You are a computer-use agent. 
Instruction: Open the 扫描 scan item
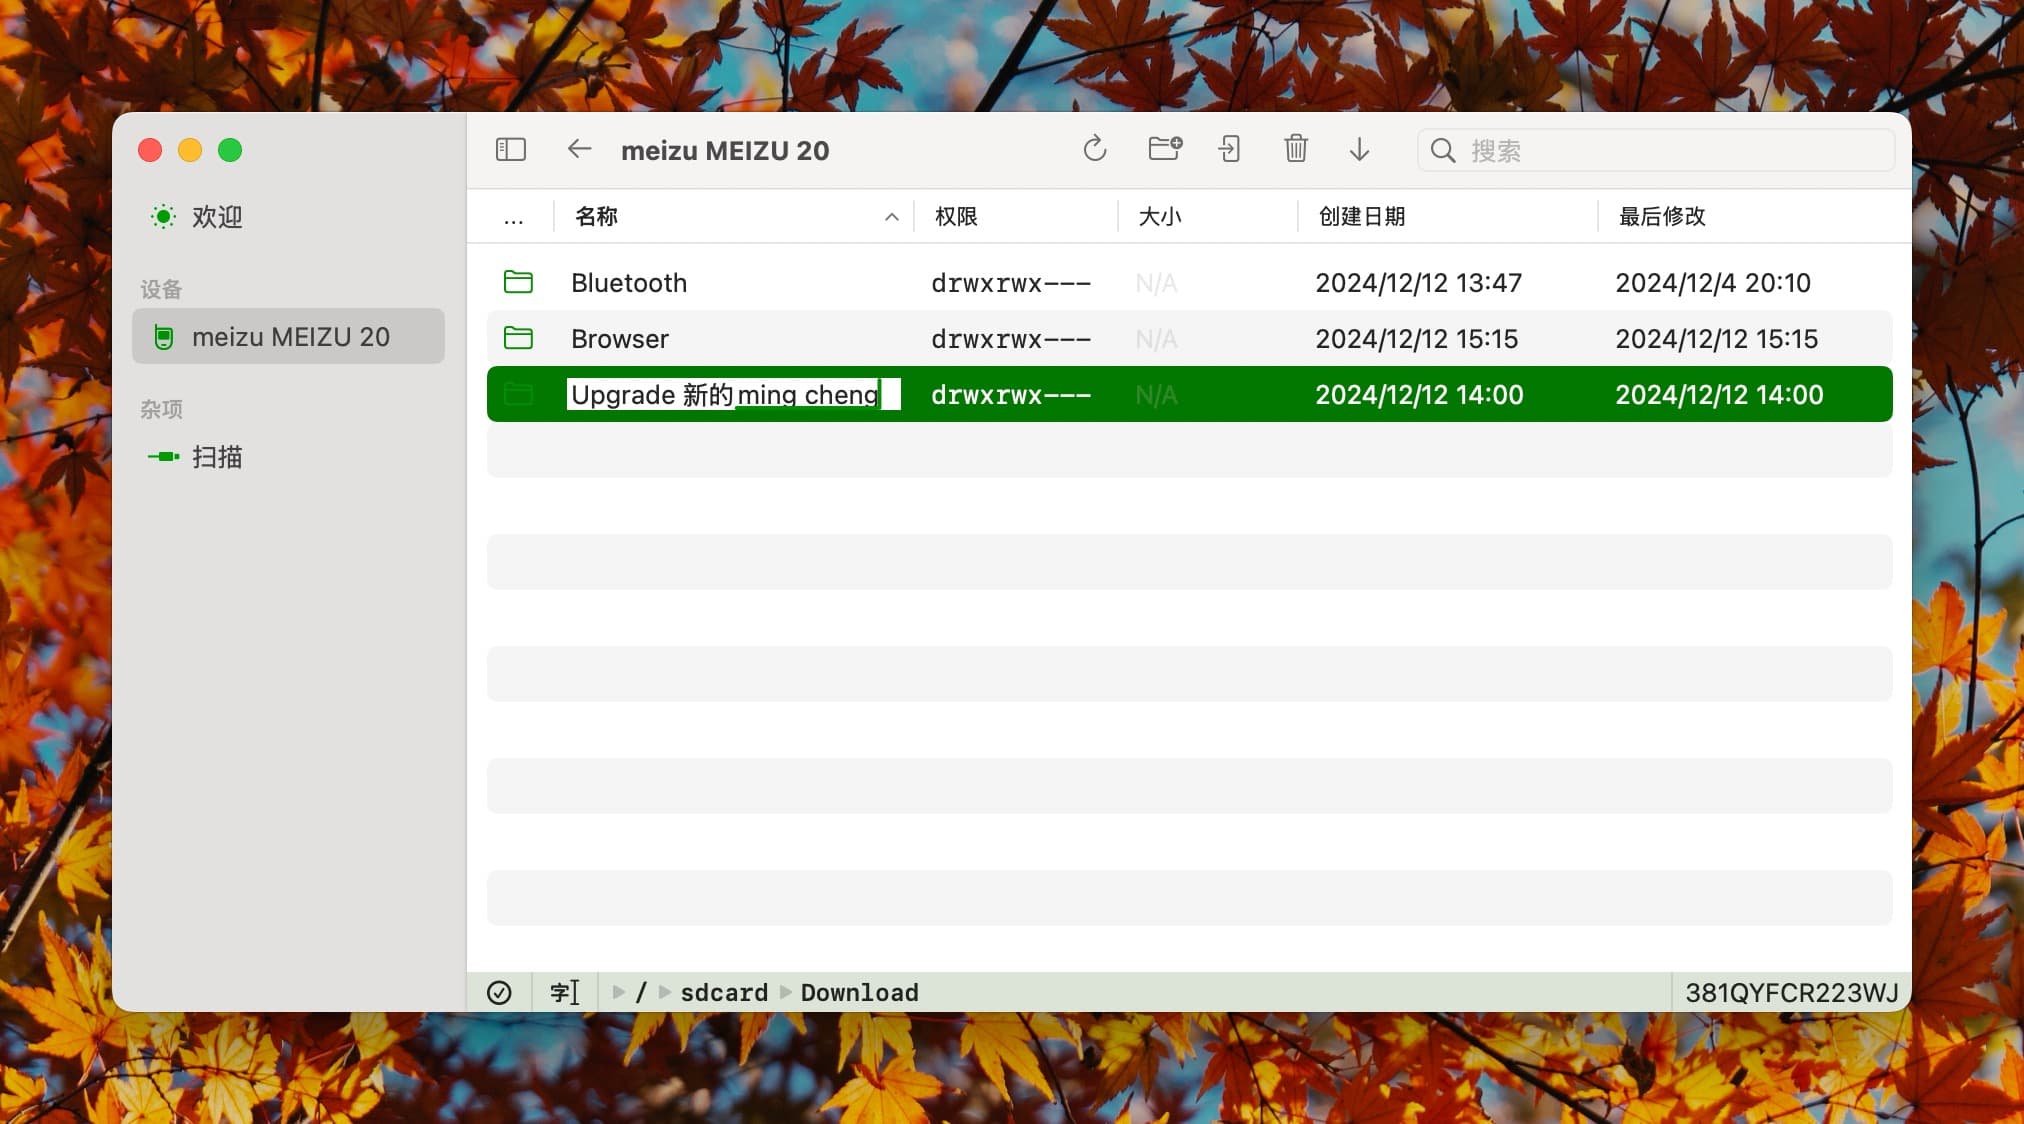tap(216, 457)
